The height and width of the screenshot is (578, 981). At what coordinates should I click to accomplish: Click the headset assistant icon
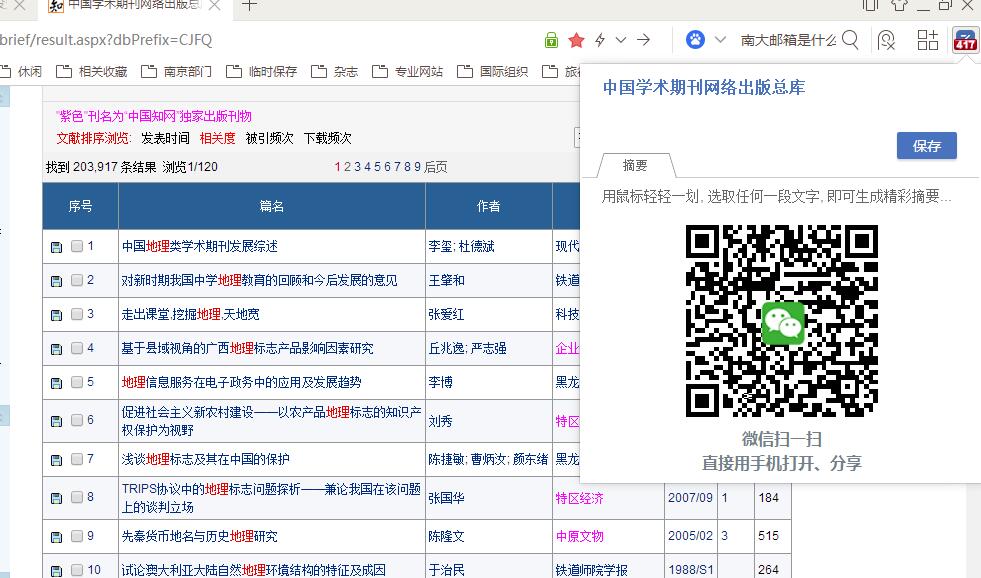pyautogui.click(x=886, y=40)
